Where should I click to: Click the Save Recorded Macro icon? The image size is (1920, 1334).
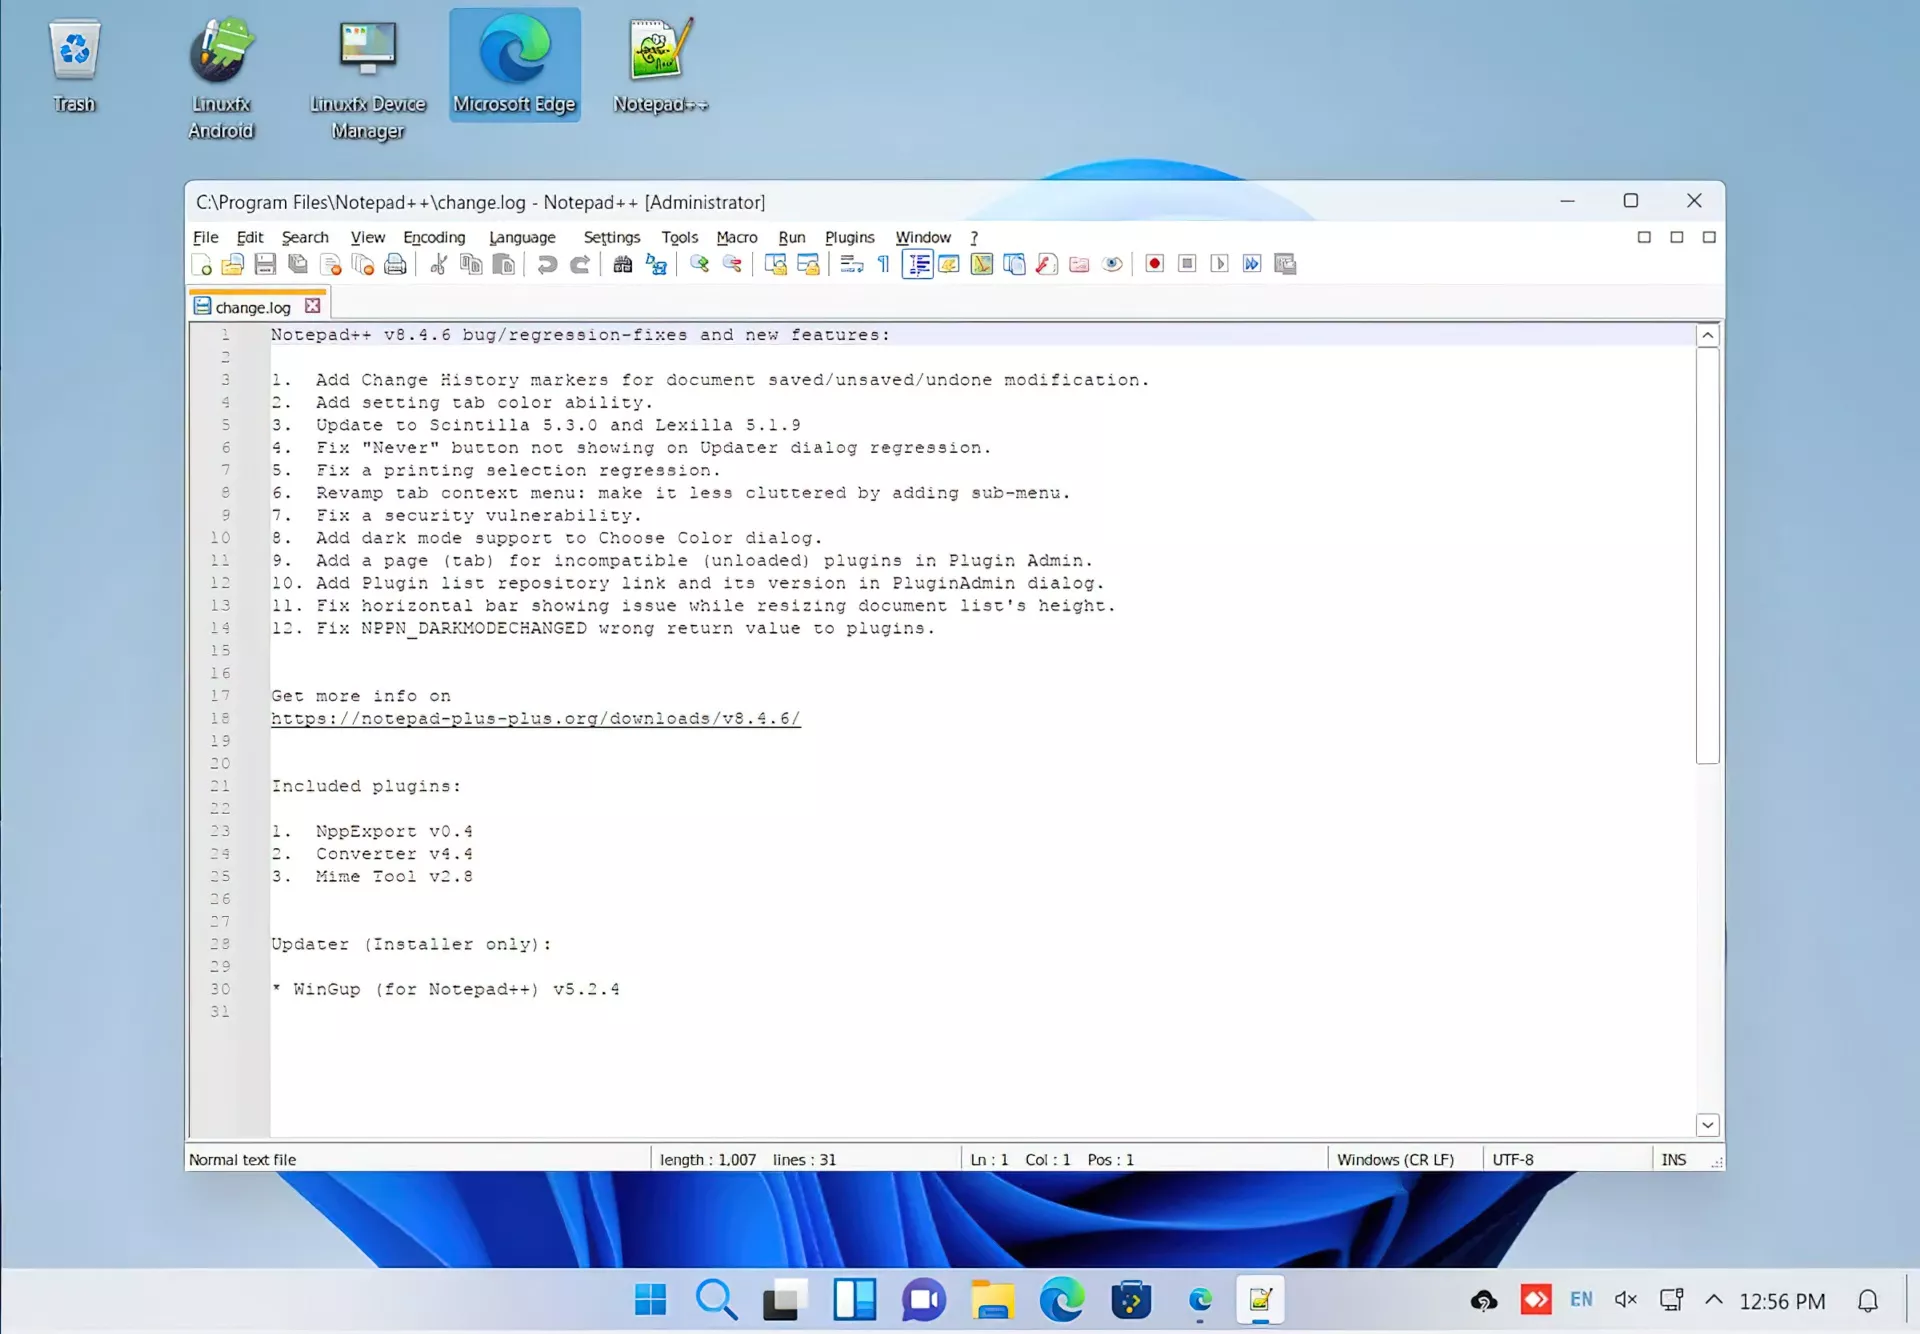1285,264
